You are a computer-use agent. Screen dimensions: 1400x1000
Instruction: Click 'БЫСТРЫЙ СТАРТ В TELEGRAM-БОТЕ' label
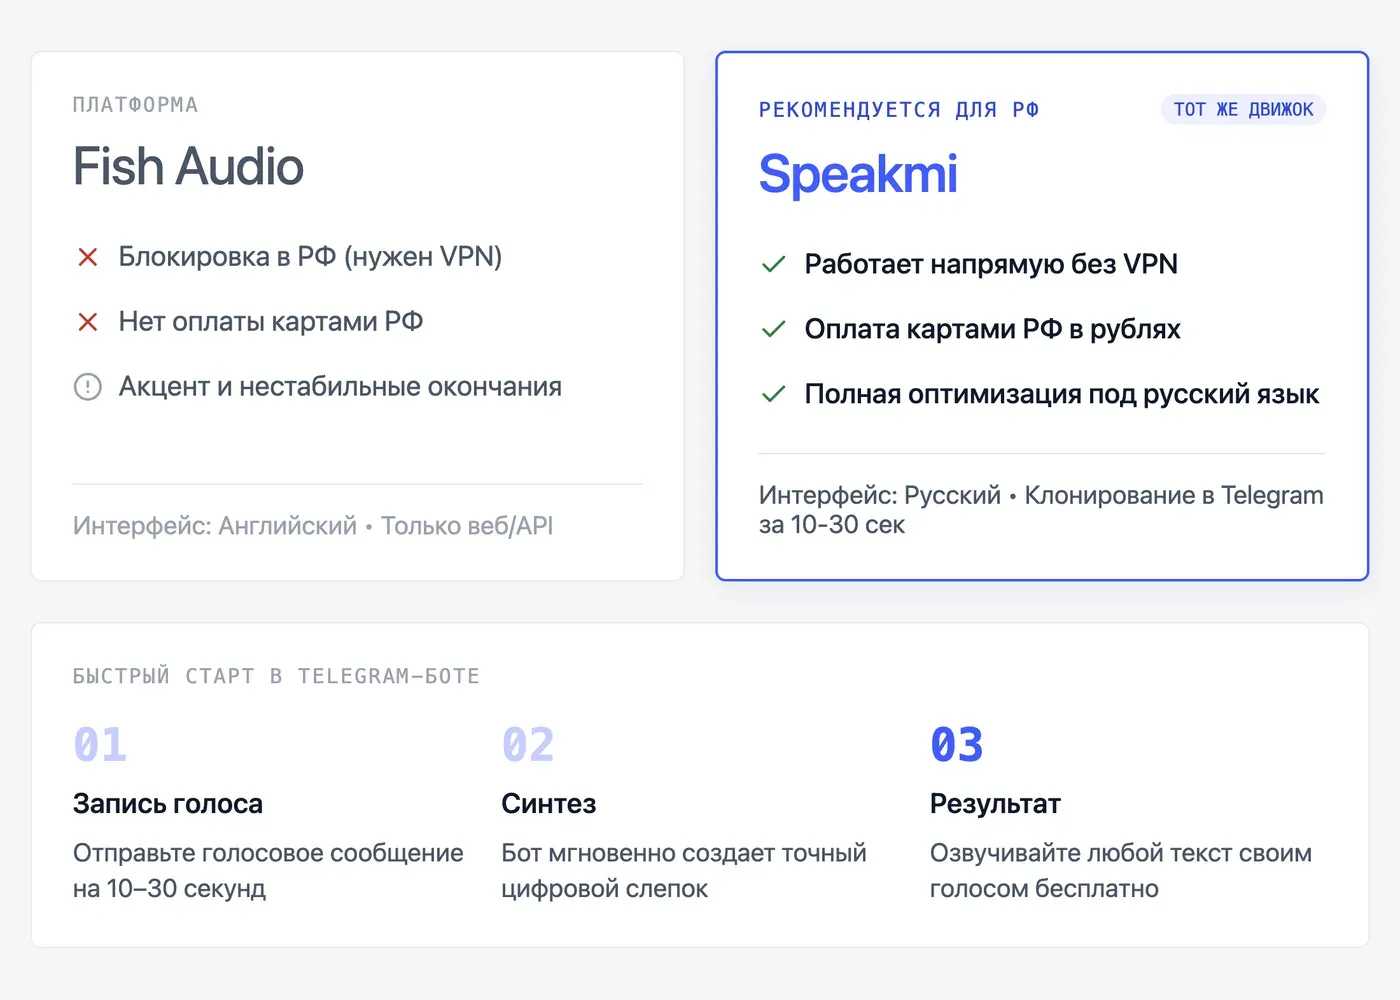click(x=276, y=676)
